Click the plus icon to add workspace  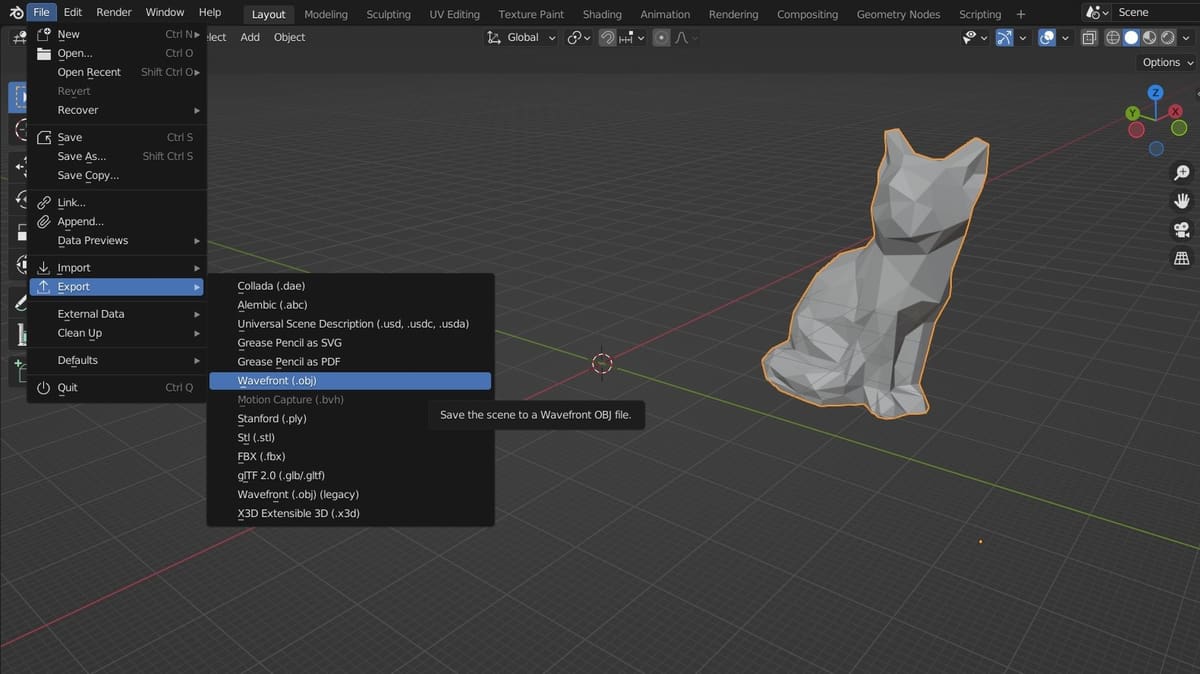(1020, 14)
